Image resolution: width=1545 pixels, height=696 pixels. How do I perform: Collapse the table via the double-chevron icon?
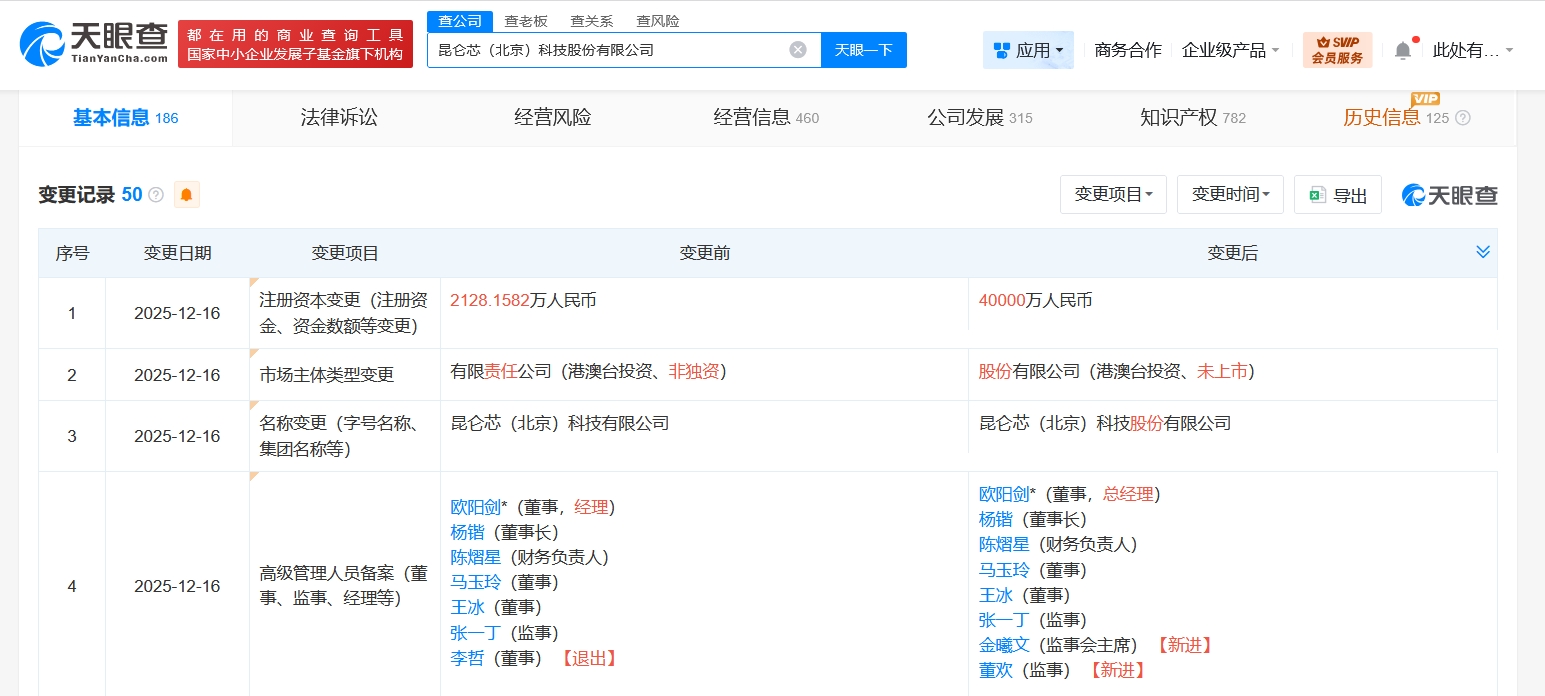coord(1482,252)
